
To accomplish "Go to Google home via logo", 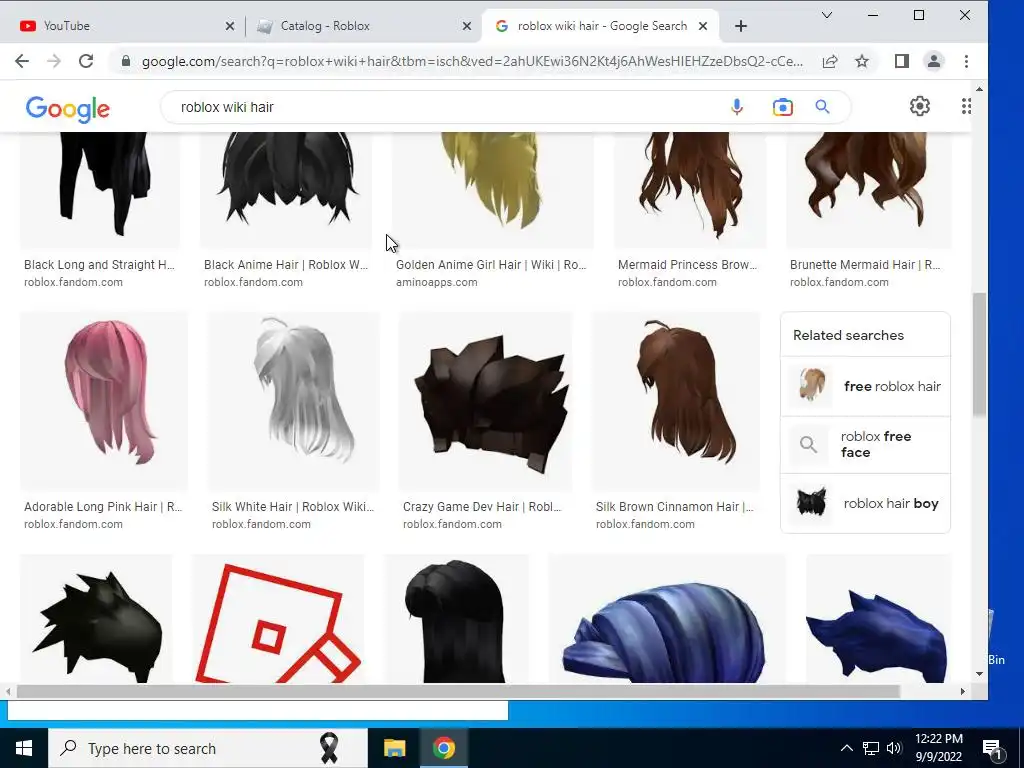I will [x=67, y=109].
